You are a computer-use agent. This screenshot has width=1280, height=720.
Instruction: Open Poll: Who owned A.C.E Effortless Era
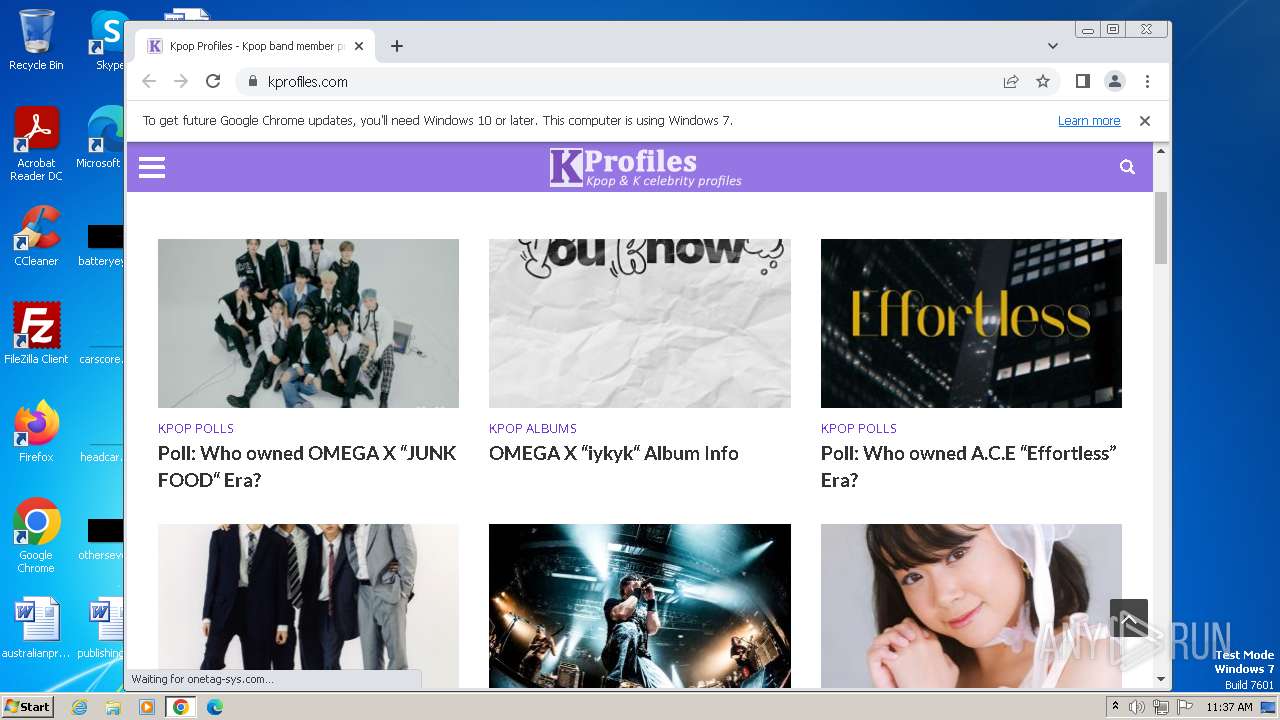click(969, 466)
